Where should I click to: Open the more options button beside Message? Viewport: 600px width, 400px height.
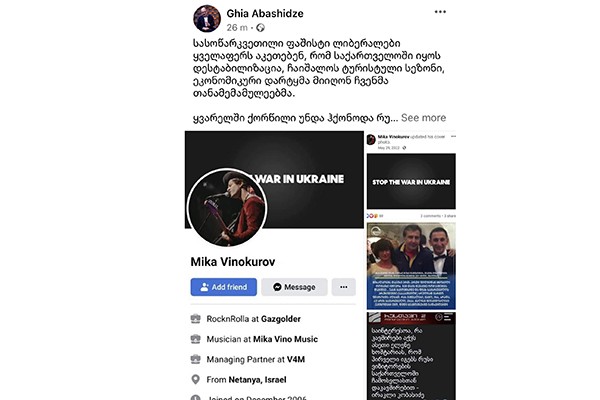pyautogui.click(x=344, y=287)
